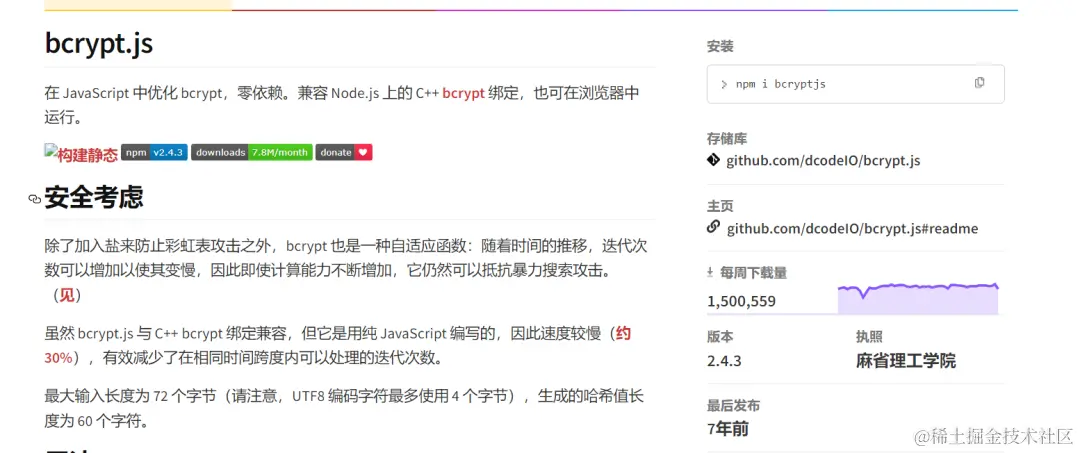Click the broken 构建静态 build badge

pyautogui.click(x=81, y=153)
